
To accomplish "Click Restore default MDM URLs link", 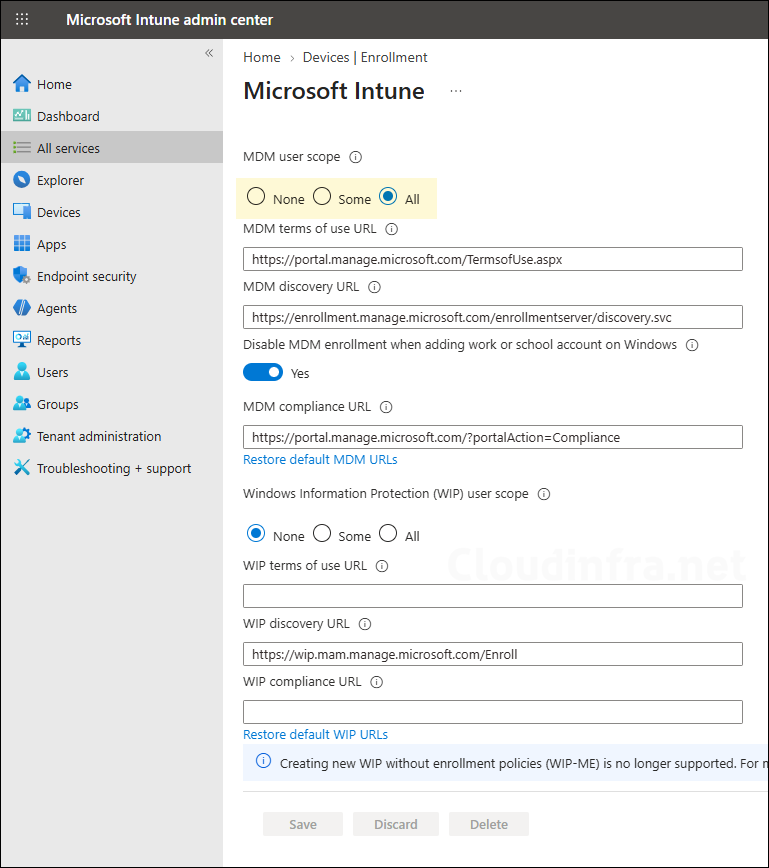I will pos(320,459).
